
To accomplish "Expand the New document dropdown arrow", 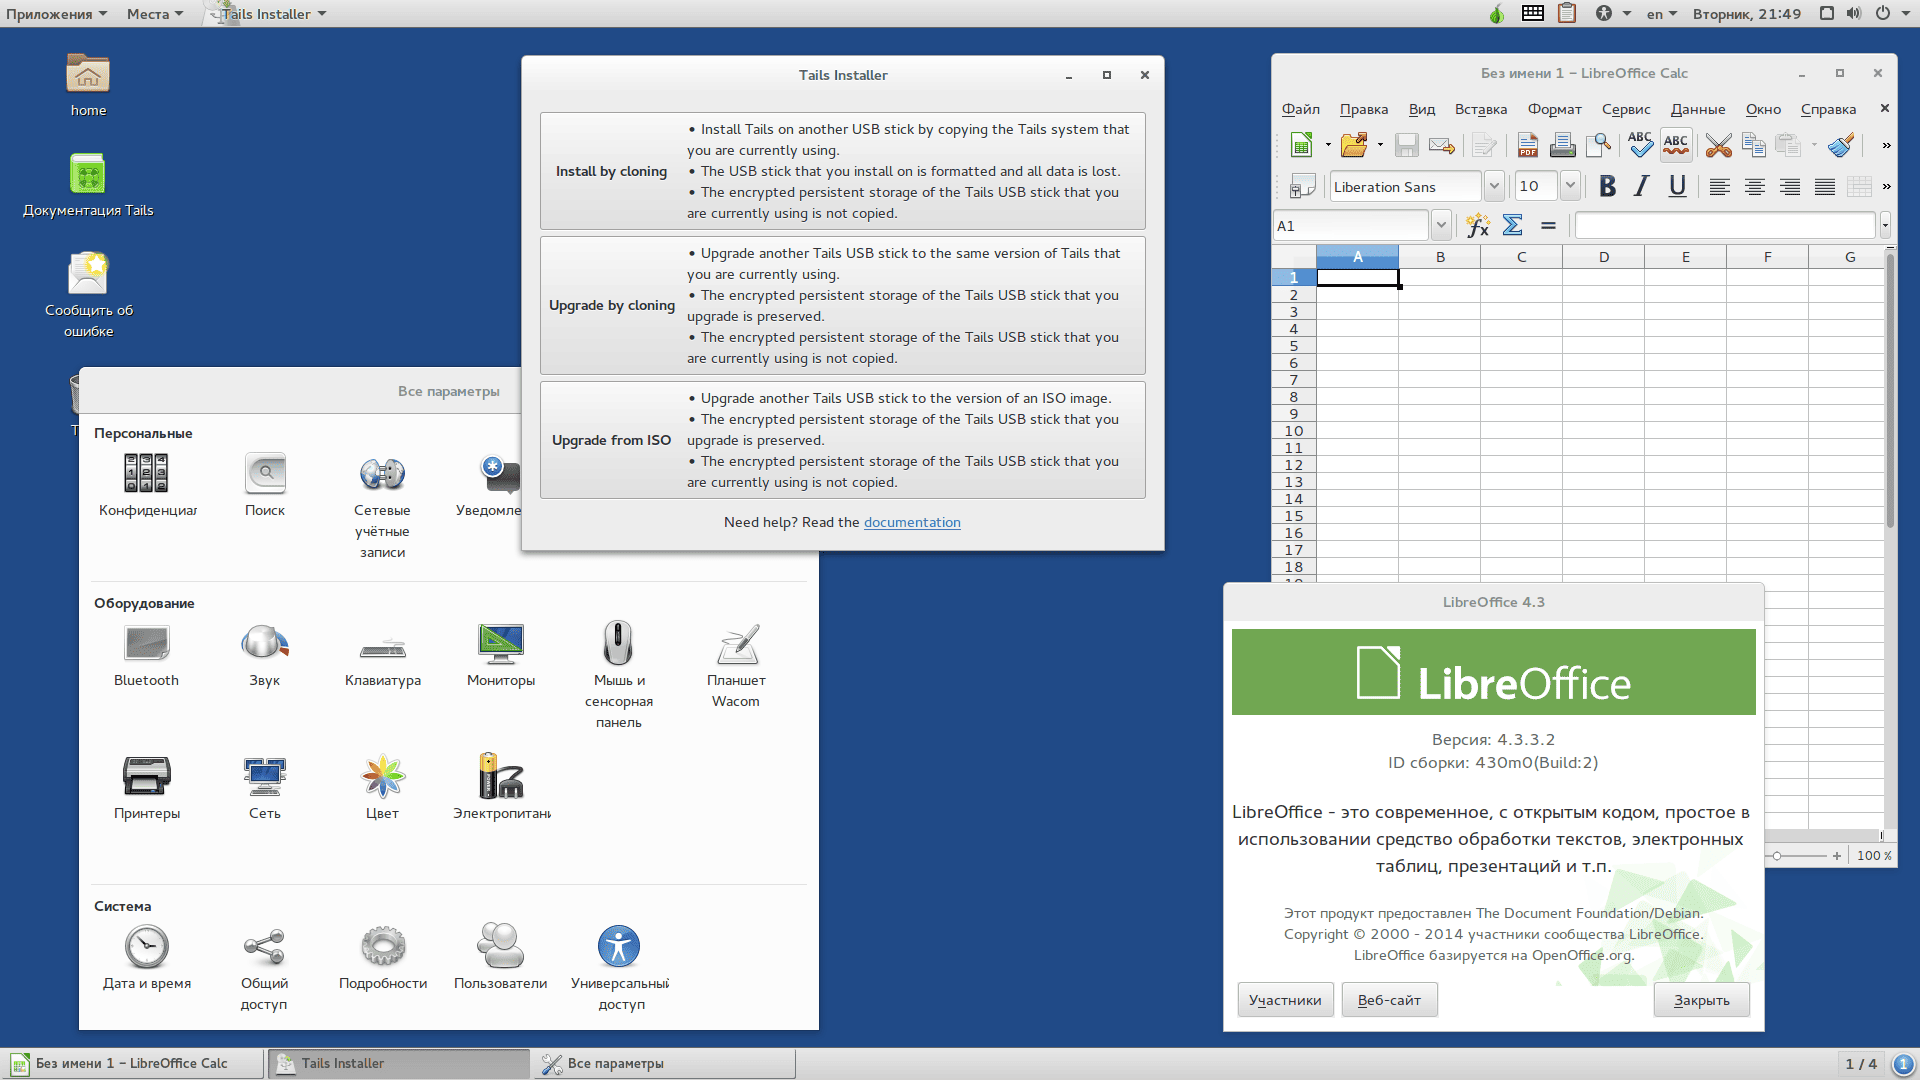I will (1328, 146).
